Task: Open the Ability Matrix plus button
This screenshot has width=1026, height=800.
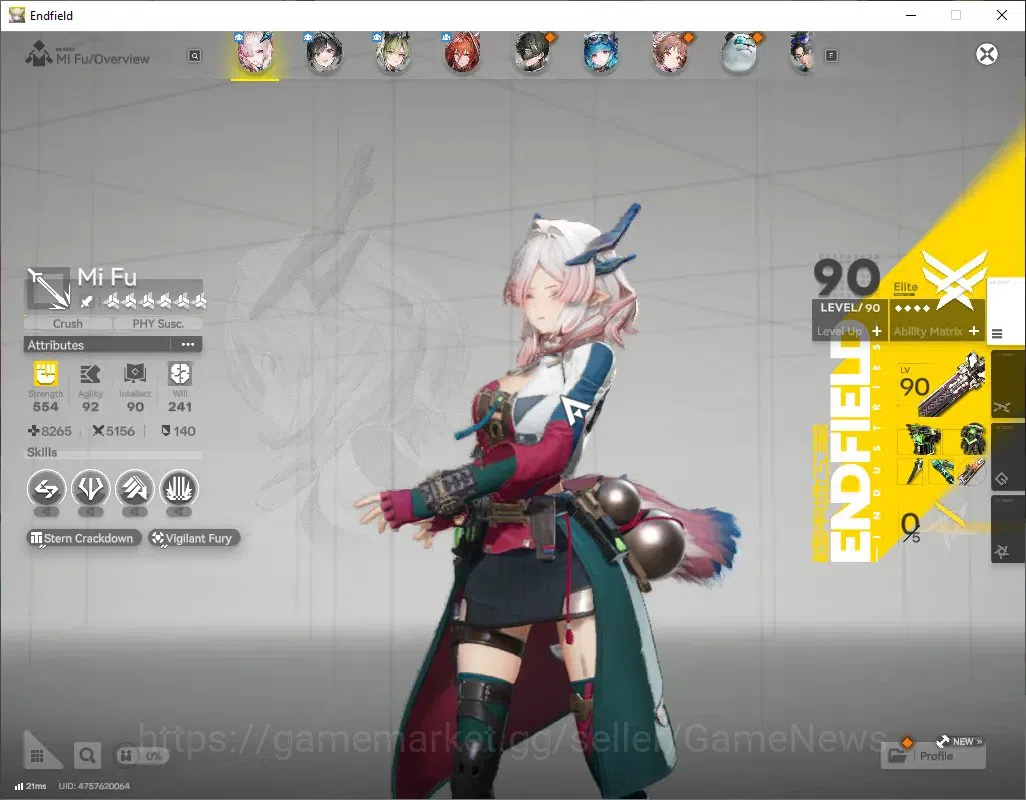Action: point(974,331)
